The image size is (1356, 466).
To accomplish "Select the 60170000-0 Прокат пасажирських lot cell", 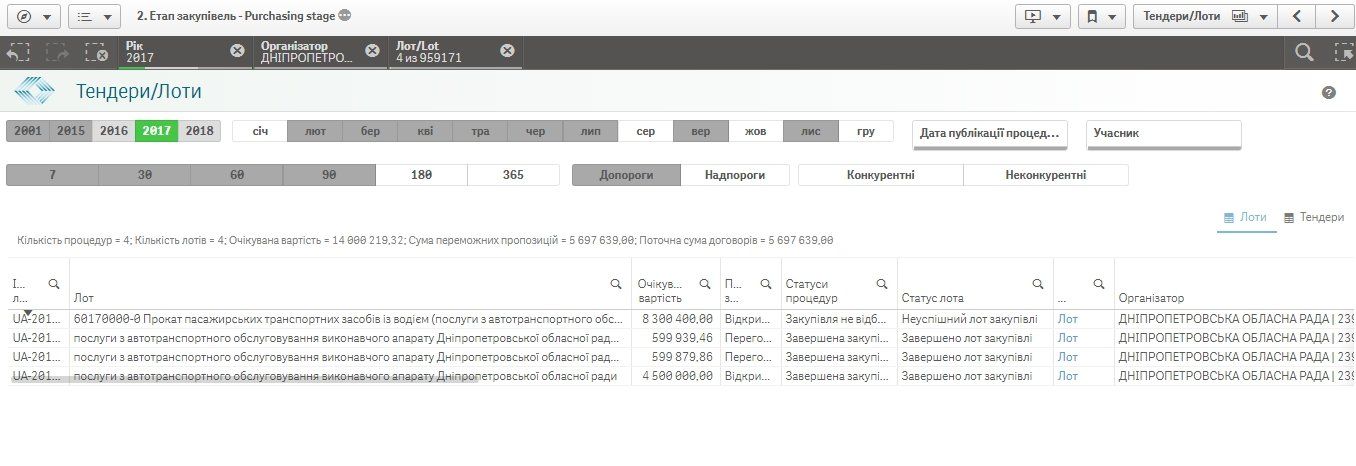I will pos(349,319).
